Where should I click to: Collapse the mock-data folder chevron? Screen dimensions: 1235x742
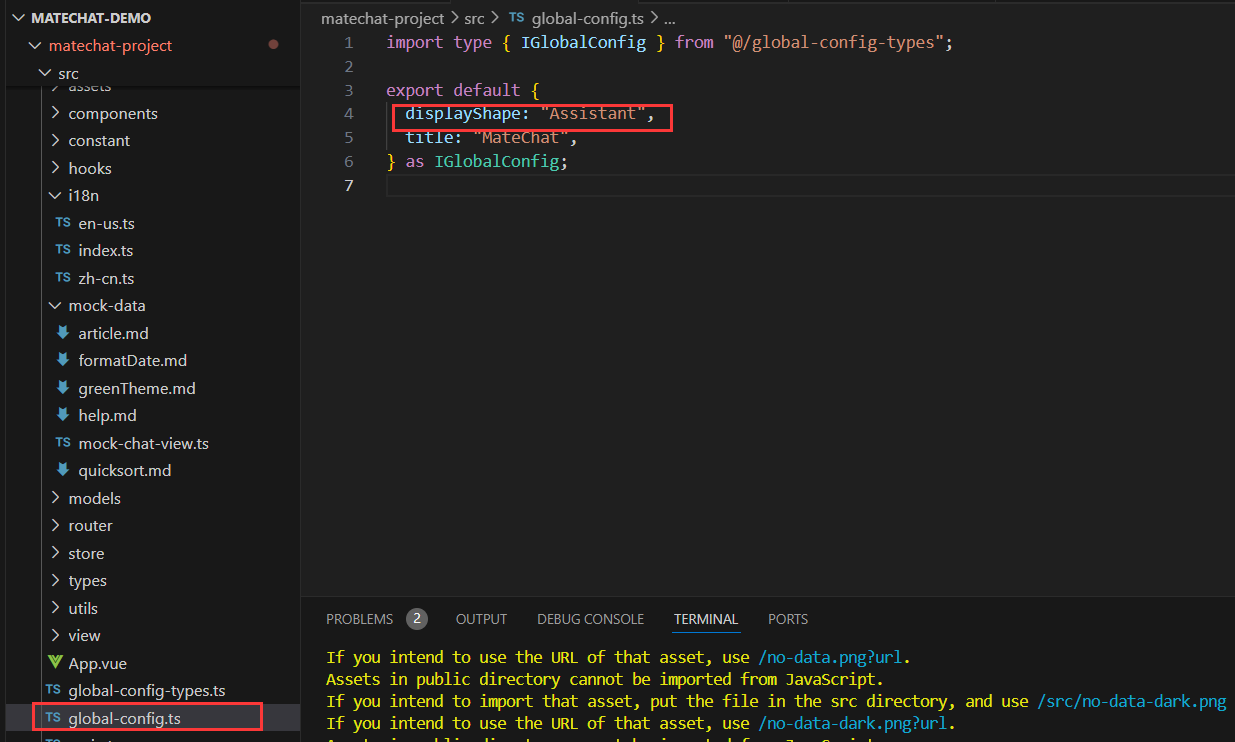click(56, 306)
